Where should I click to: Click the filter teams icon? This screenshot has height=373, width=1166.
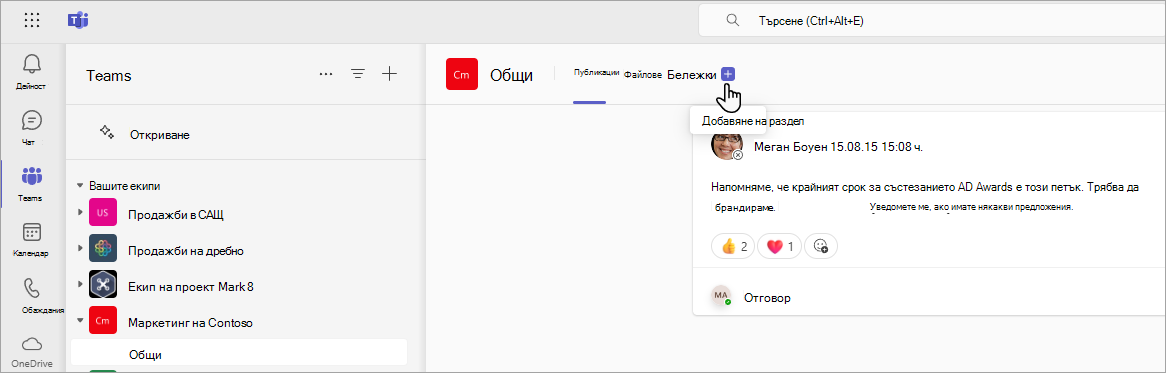[358, 74]
